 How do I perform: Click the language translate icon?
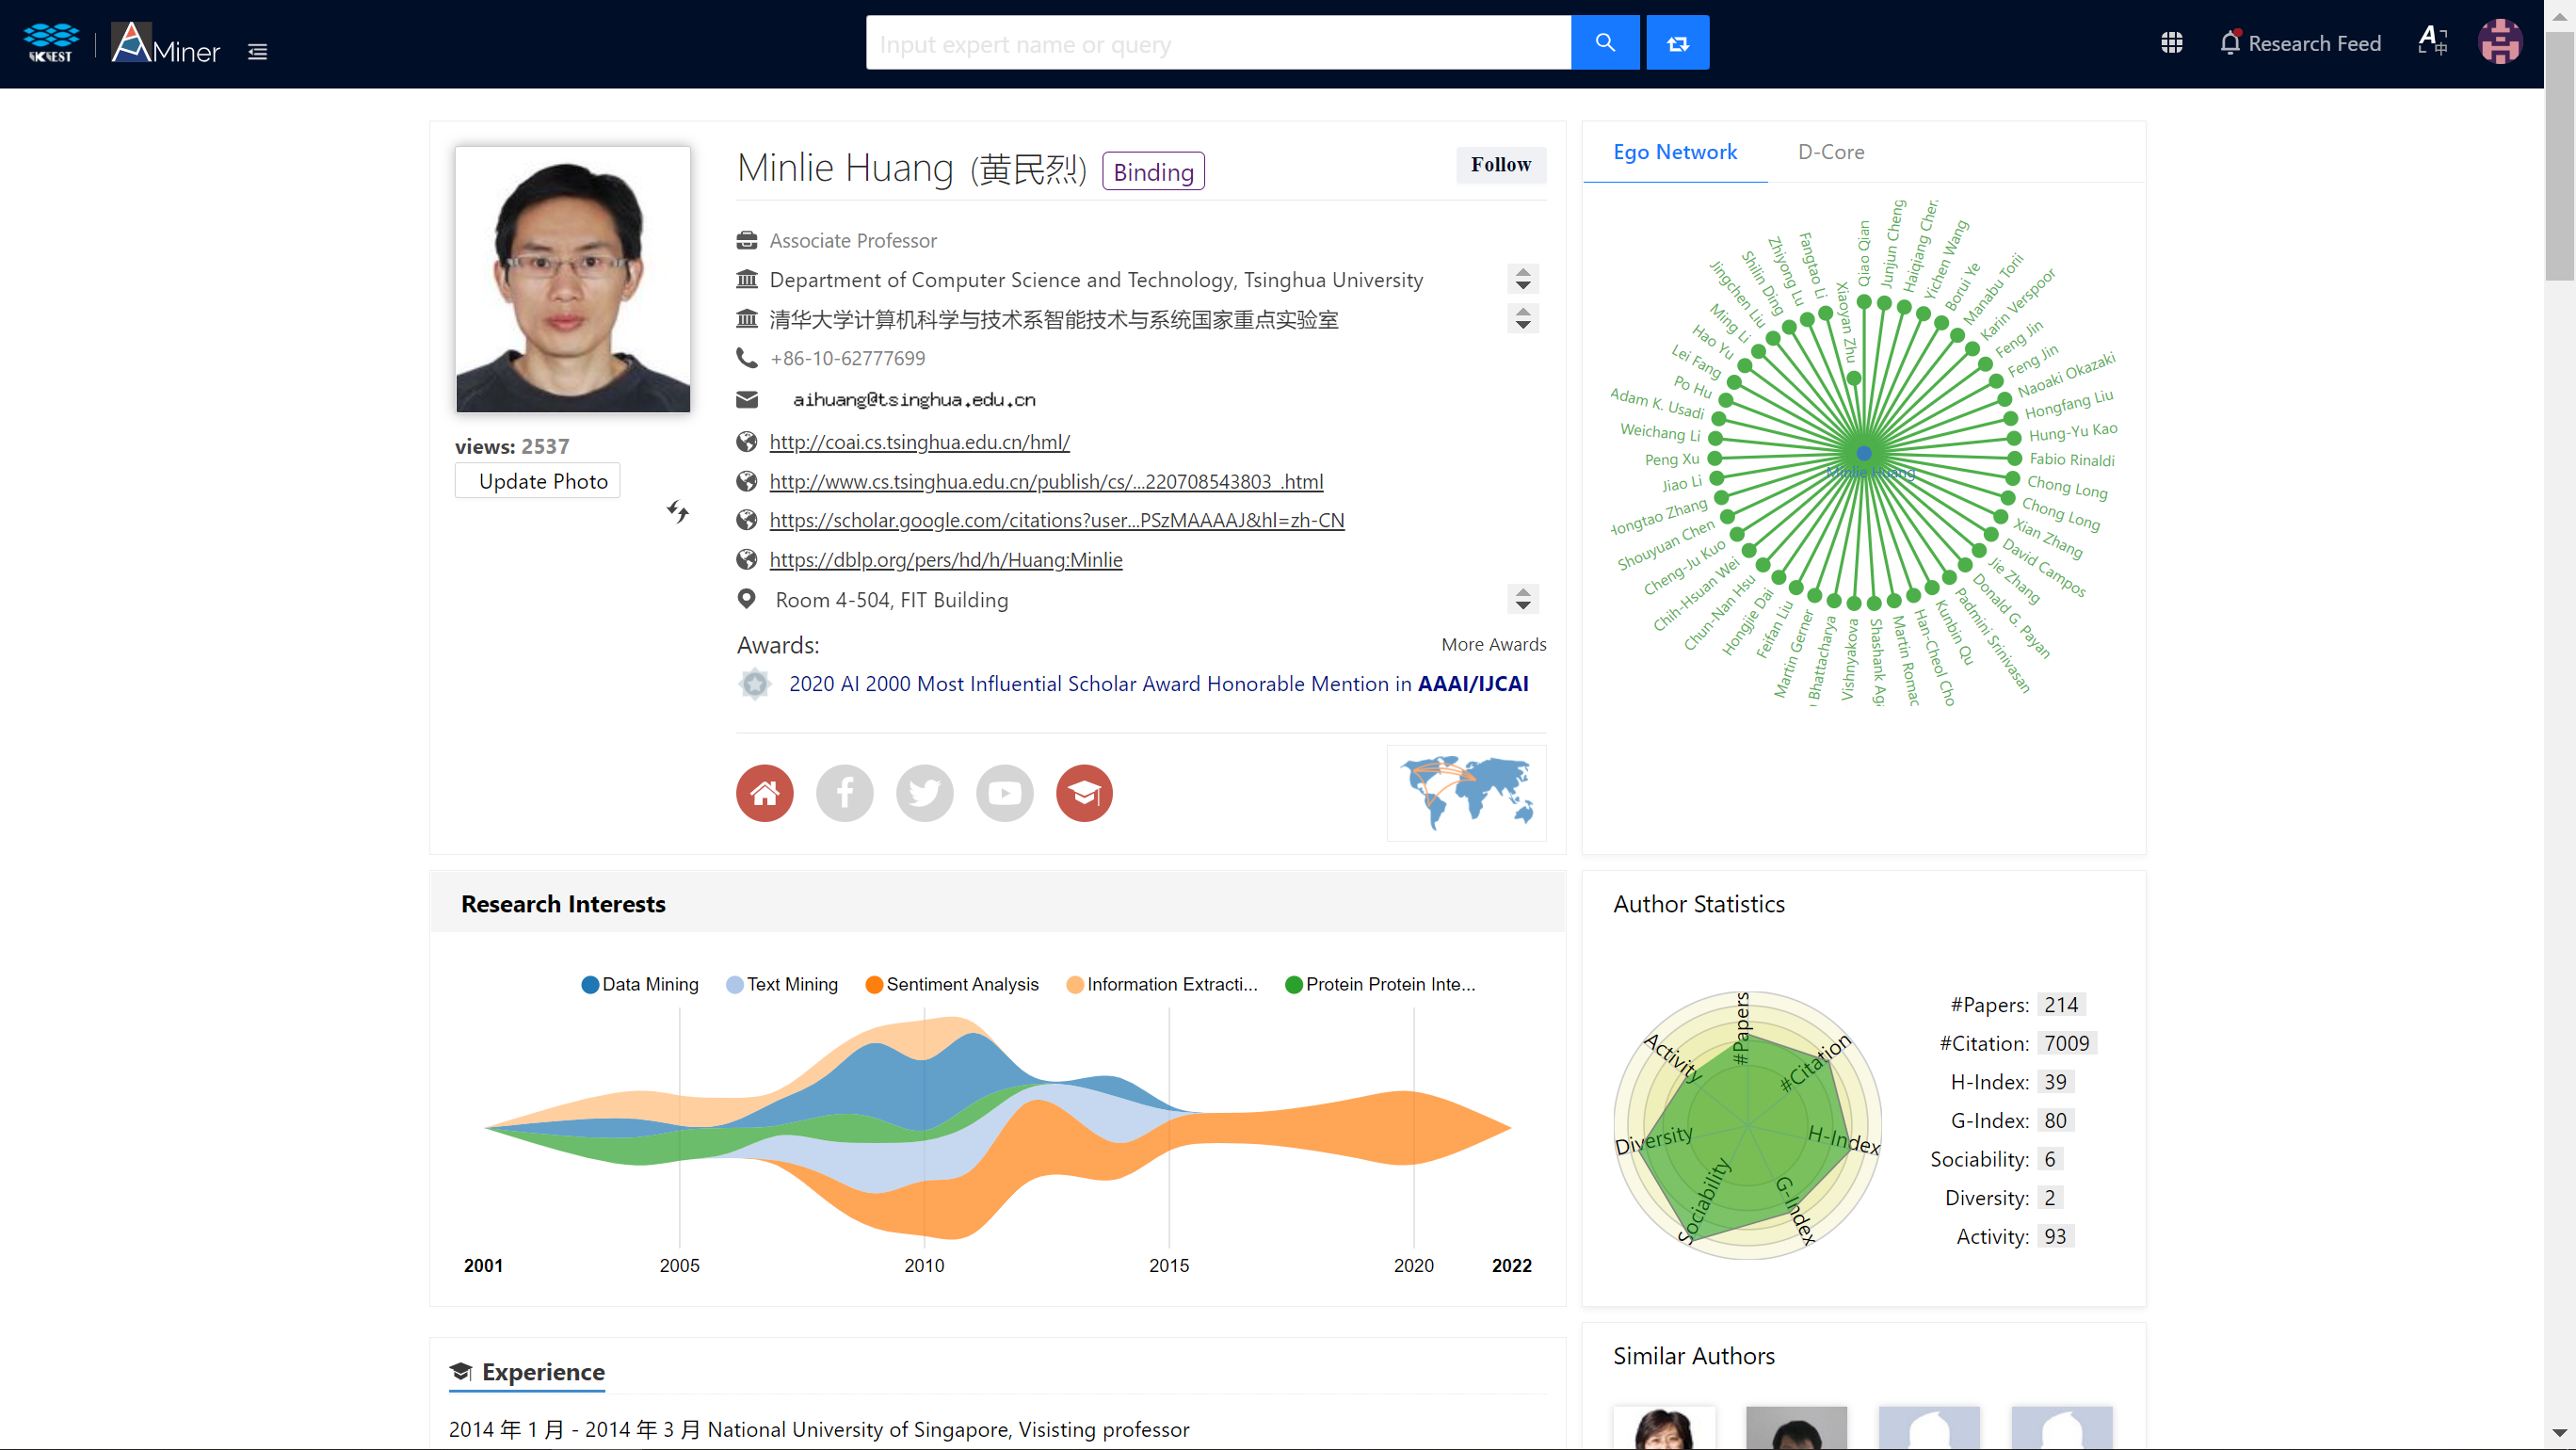(2432, 43)
